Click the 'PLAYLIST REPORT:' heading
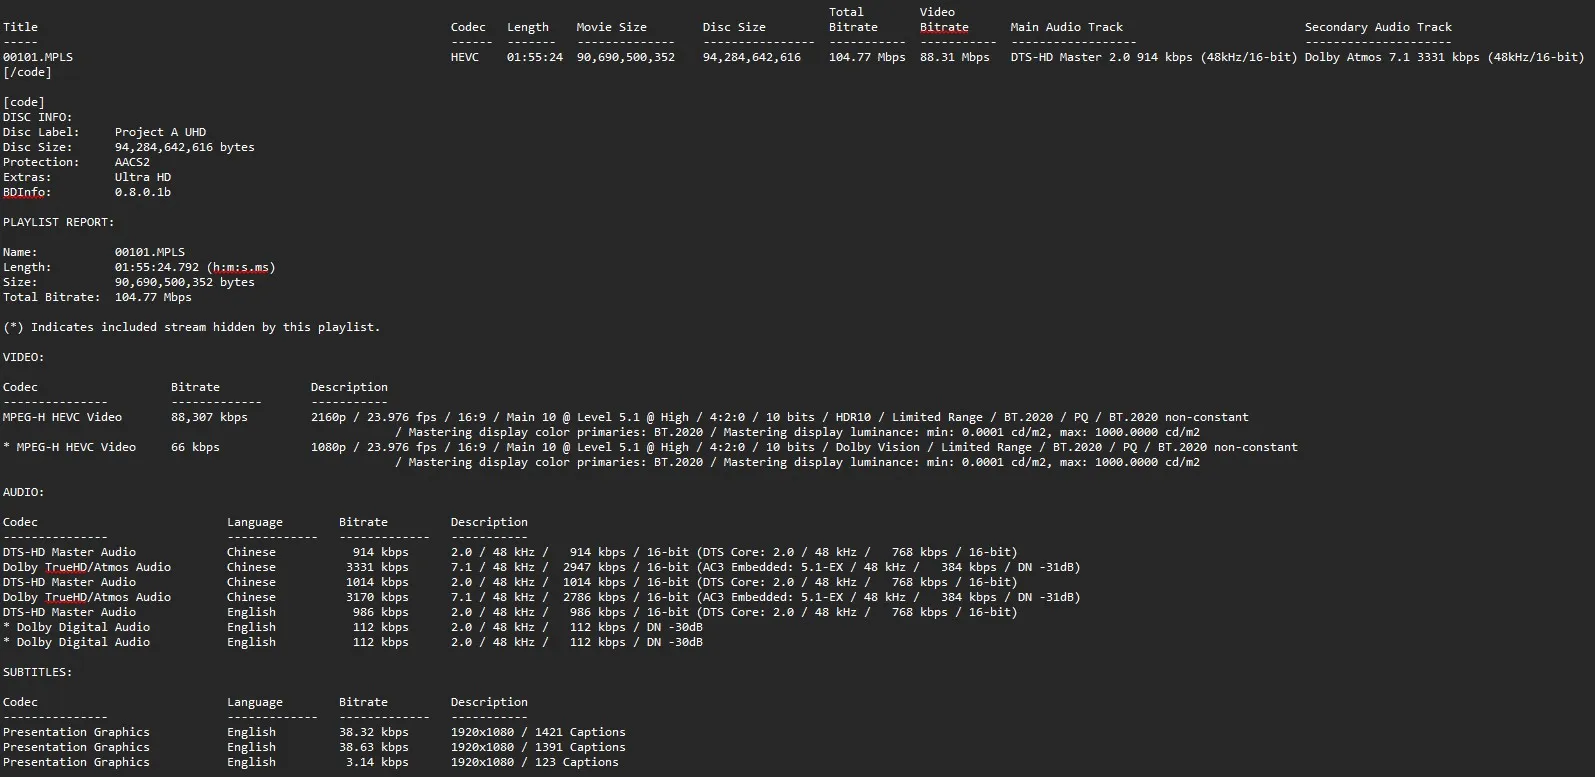1595x777 pixels. (x=58, y=222)
